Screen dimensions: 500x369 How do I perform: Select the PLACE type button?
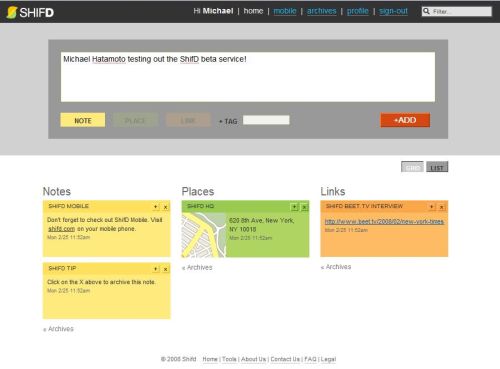135,120
